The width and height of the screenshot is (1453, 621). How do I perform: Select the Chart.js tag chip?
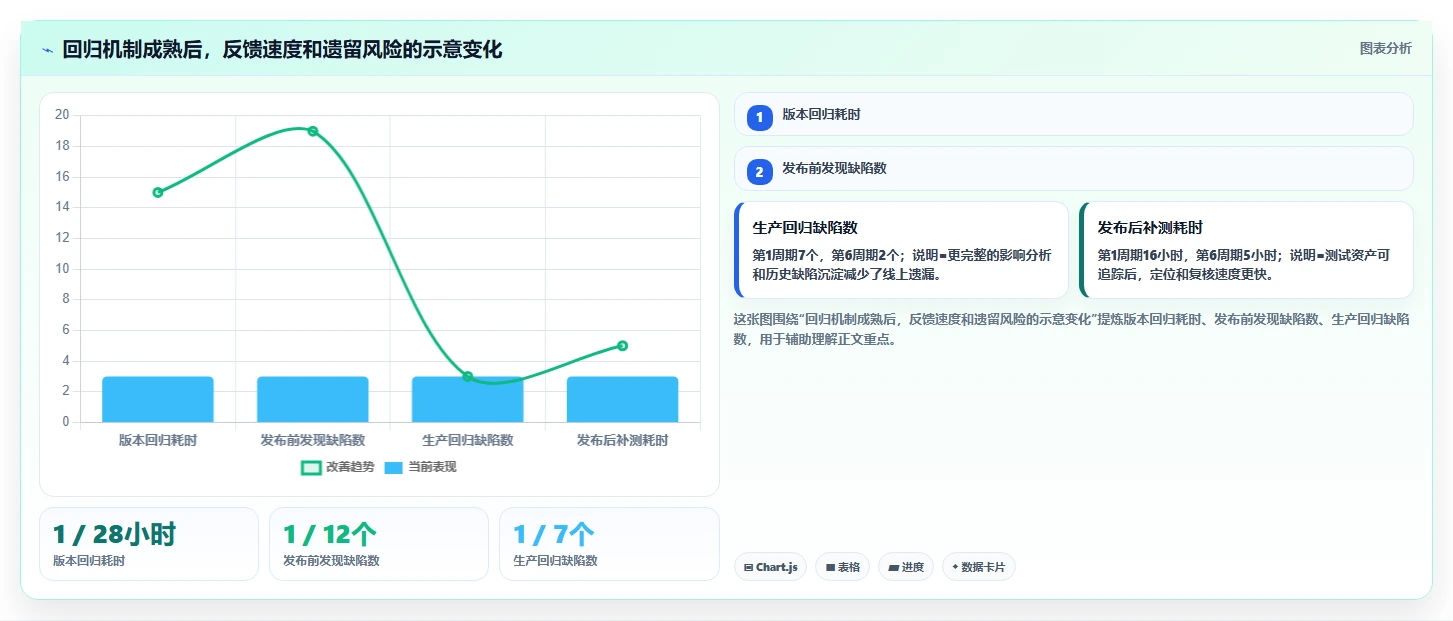pos(770,567)
